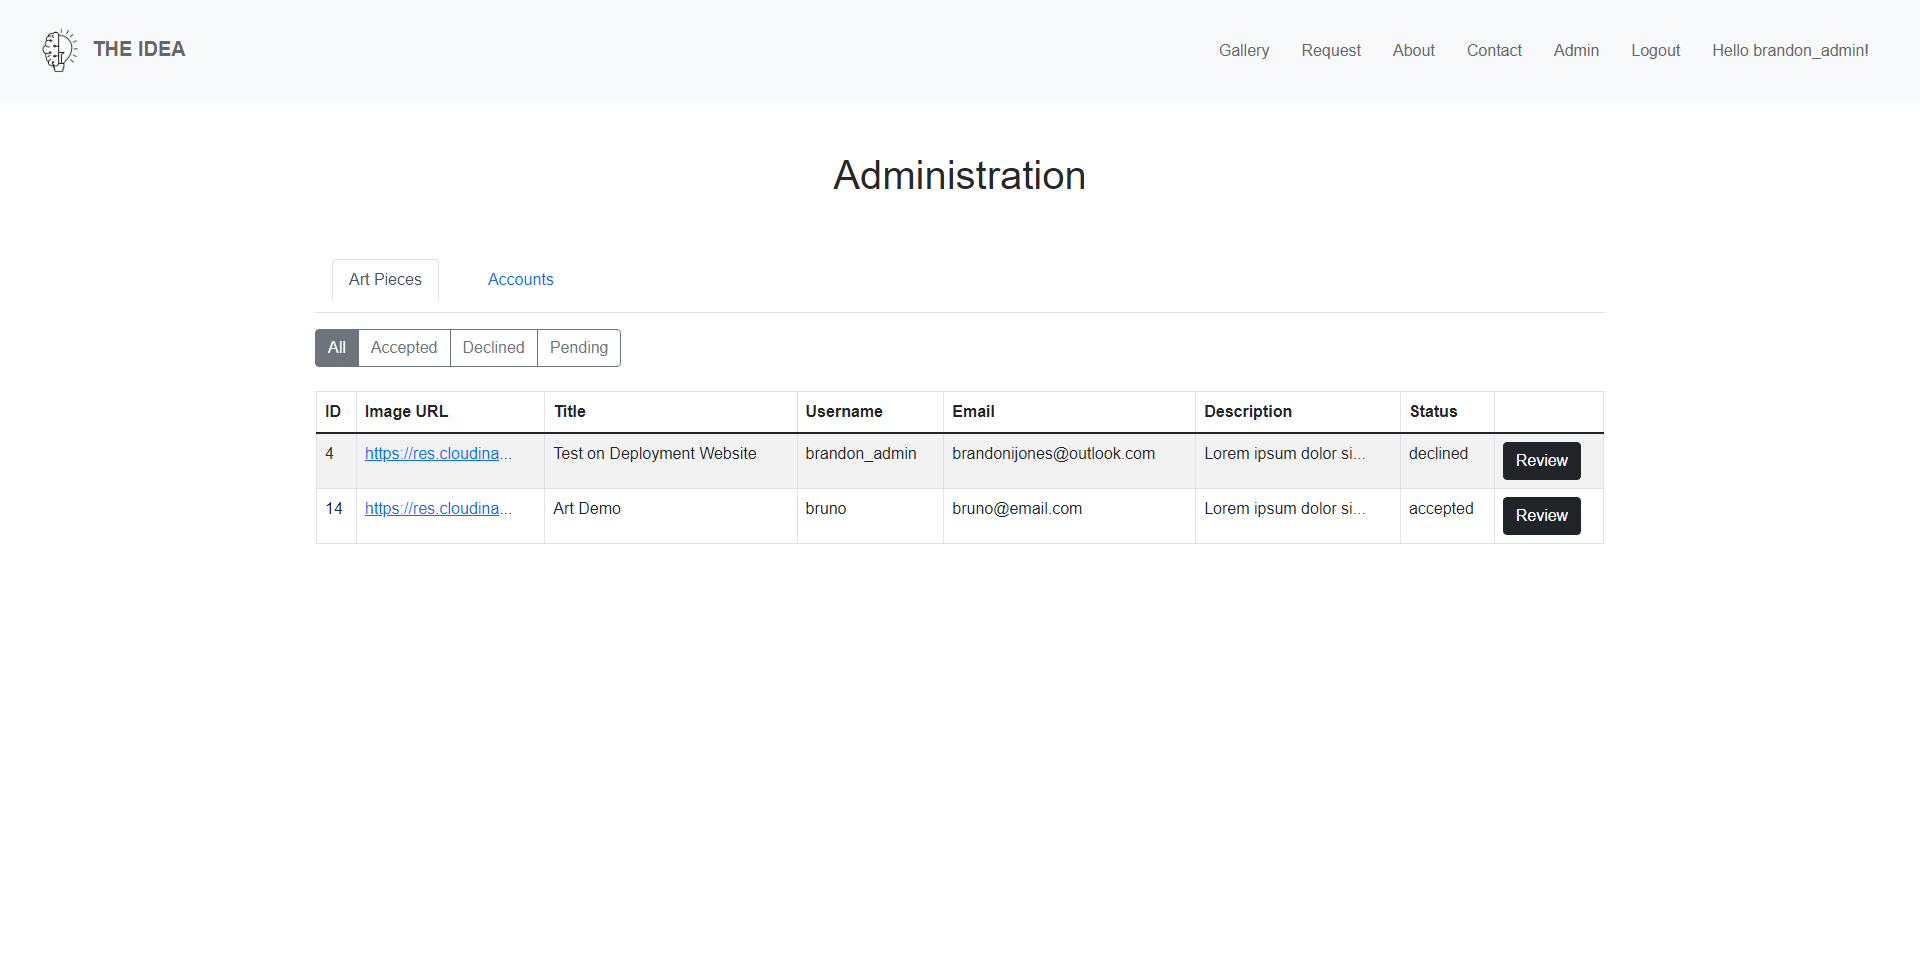The width and height of the screenshot is (1920, 967).
Task: Select the Art Pieces tab
Action: (385, 279)
